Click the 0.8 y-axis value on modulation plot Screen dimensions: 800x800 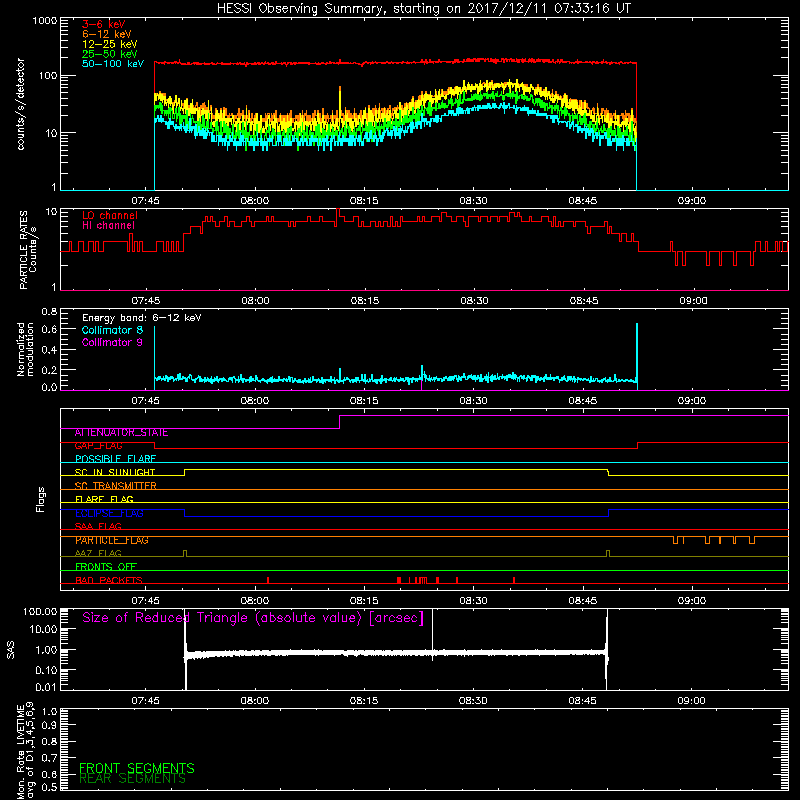pyautogui.click(x=49, y=311)
